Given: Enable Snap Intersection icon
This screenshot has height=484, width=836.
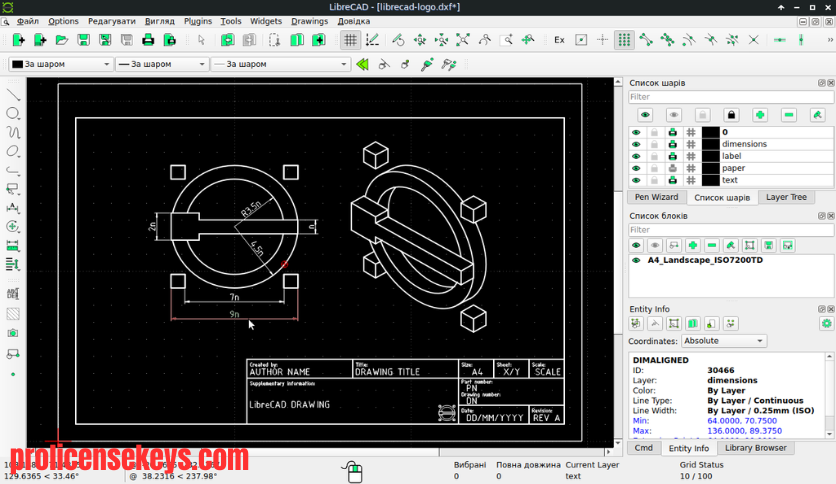Looking at the screenshot, I should [x=753, y=40].
